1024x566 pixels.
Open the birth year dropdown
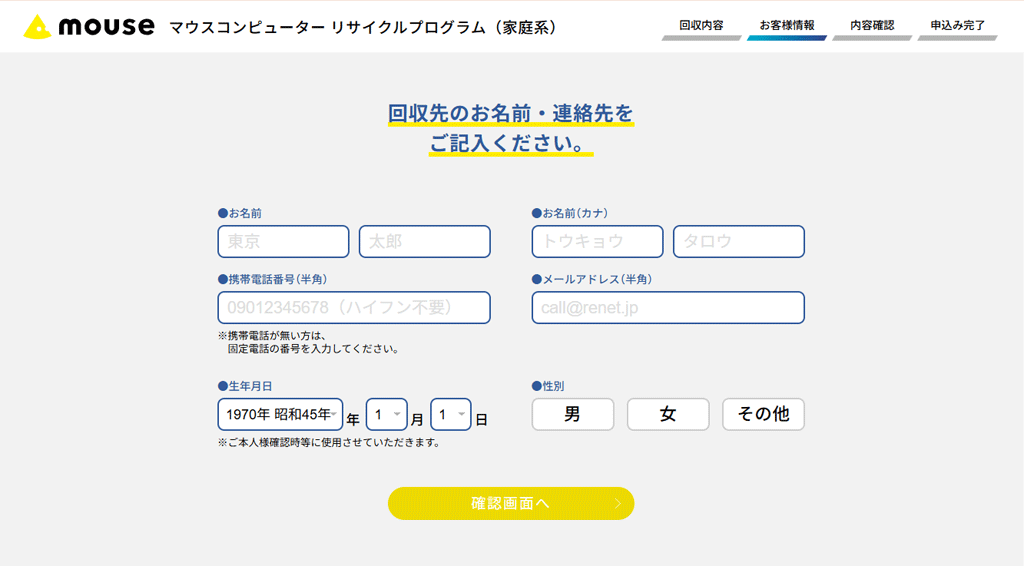[280, 414]
